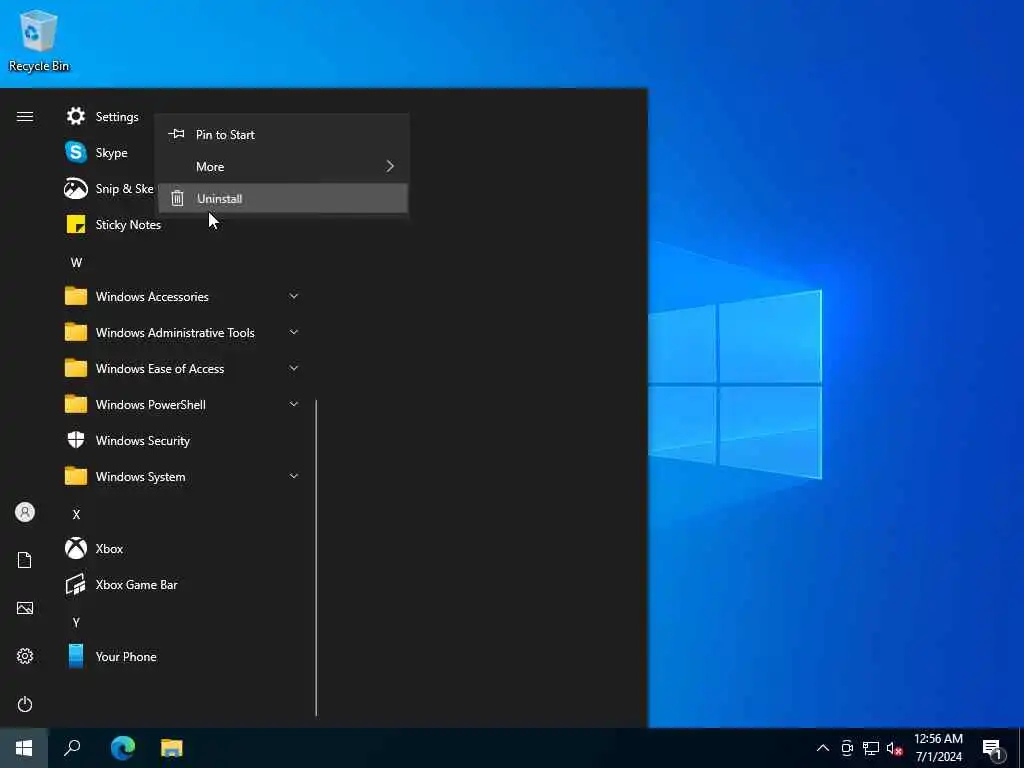The image size is (1024, 768).
Task: Click the Your Phone label text
Action: tap(126, 657)
